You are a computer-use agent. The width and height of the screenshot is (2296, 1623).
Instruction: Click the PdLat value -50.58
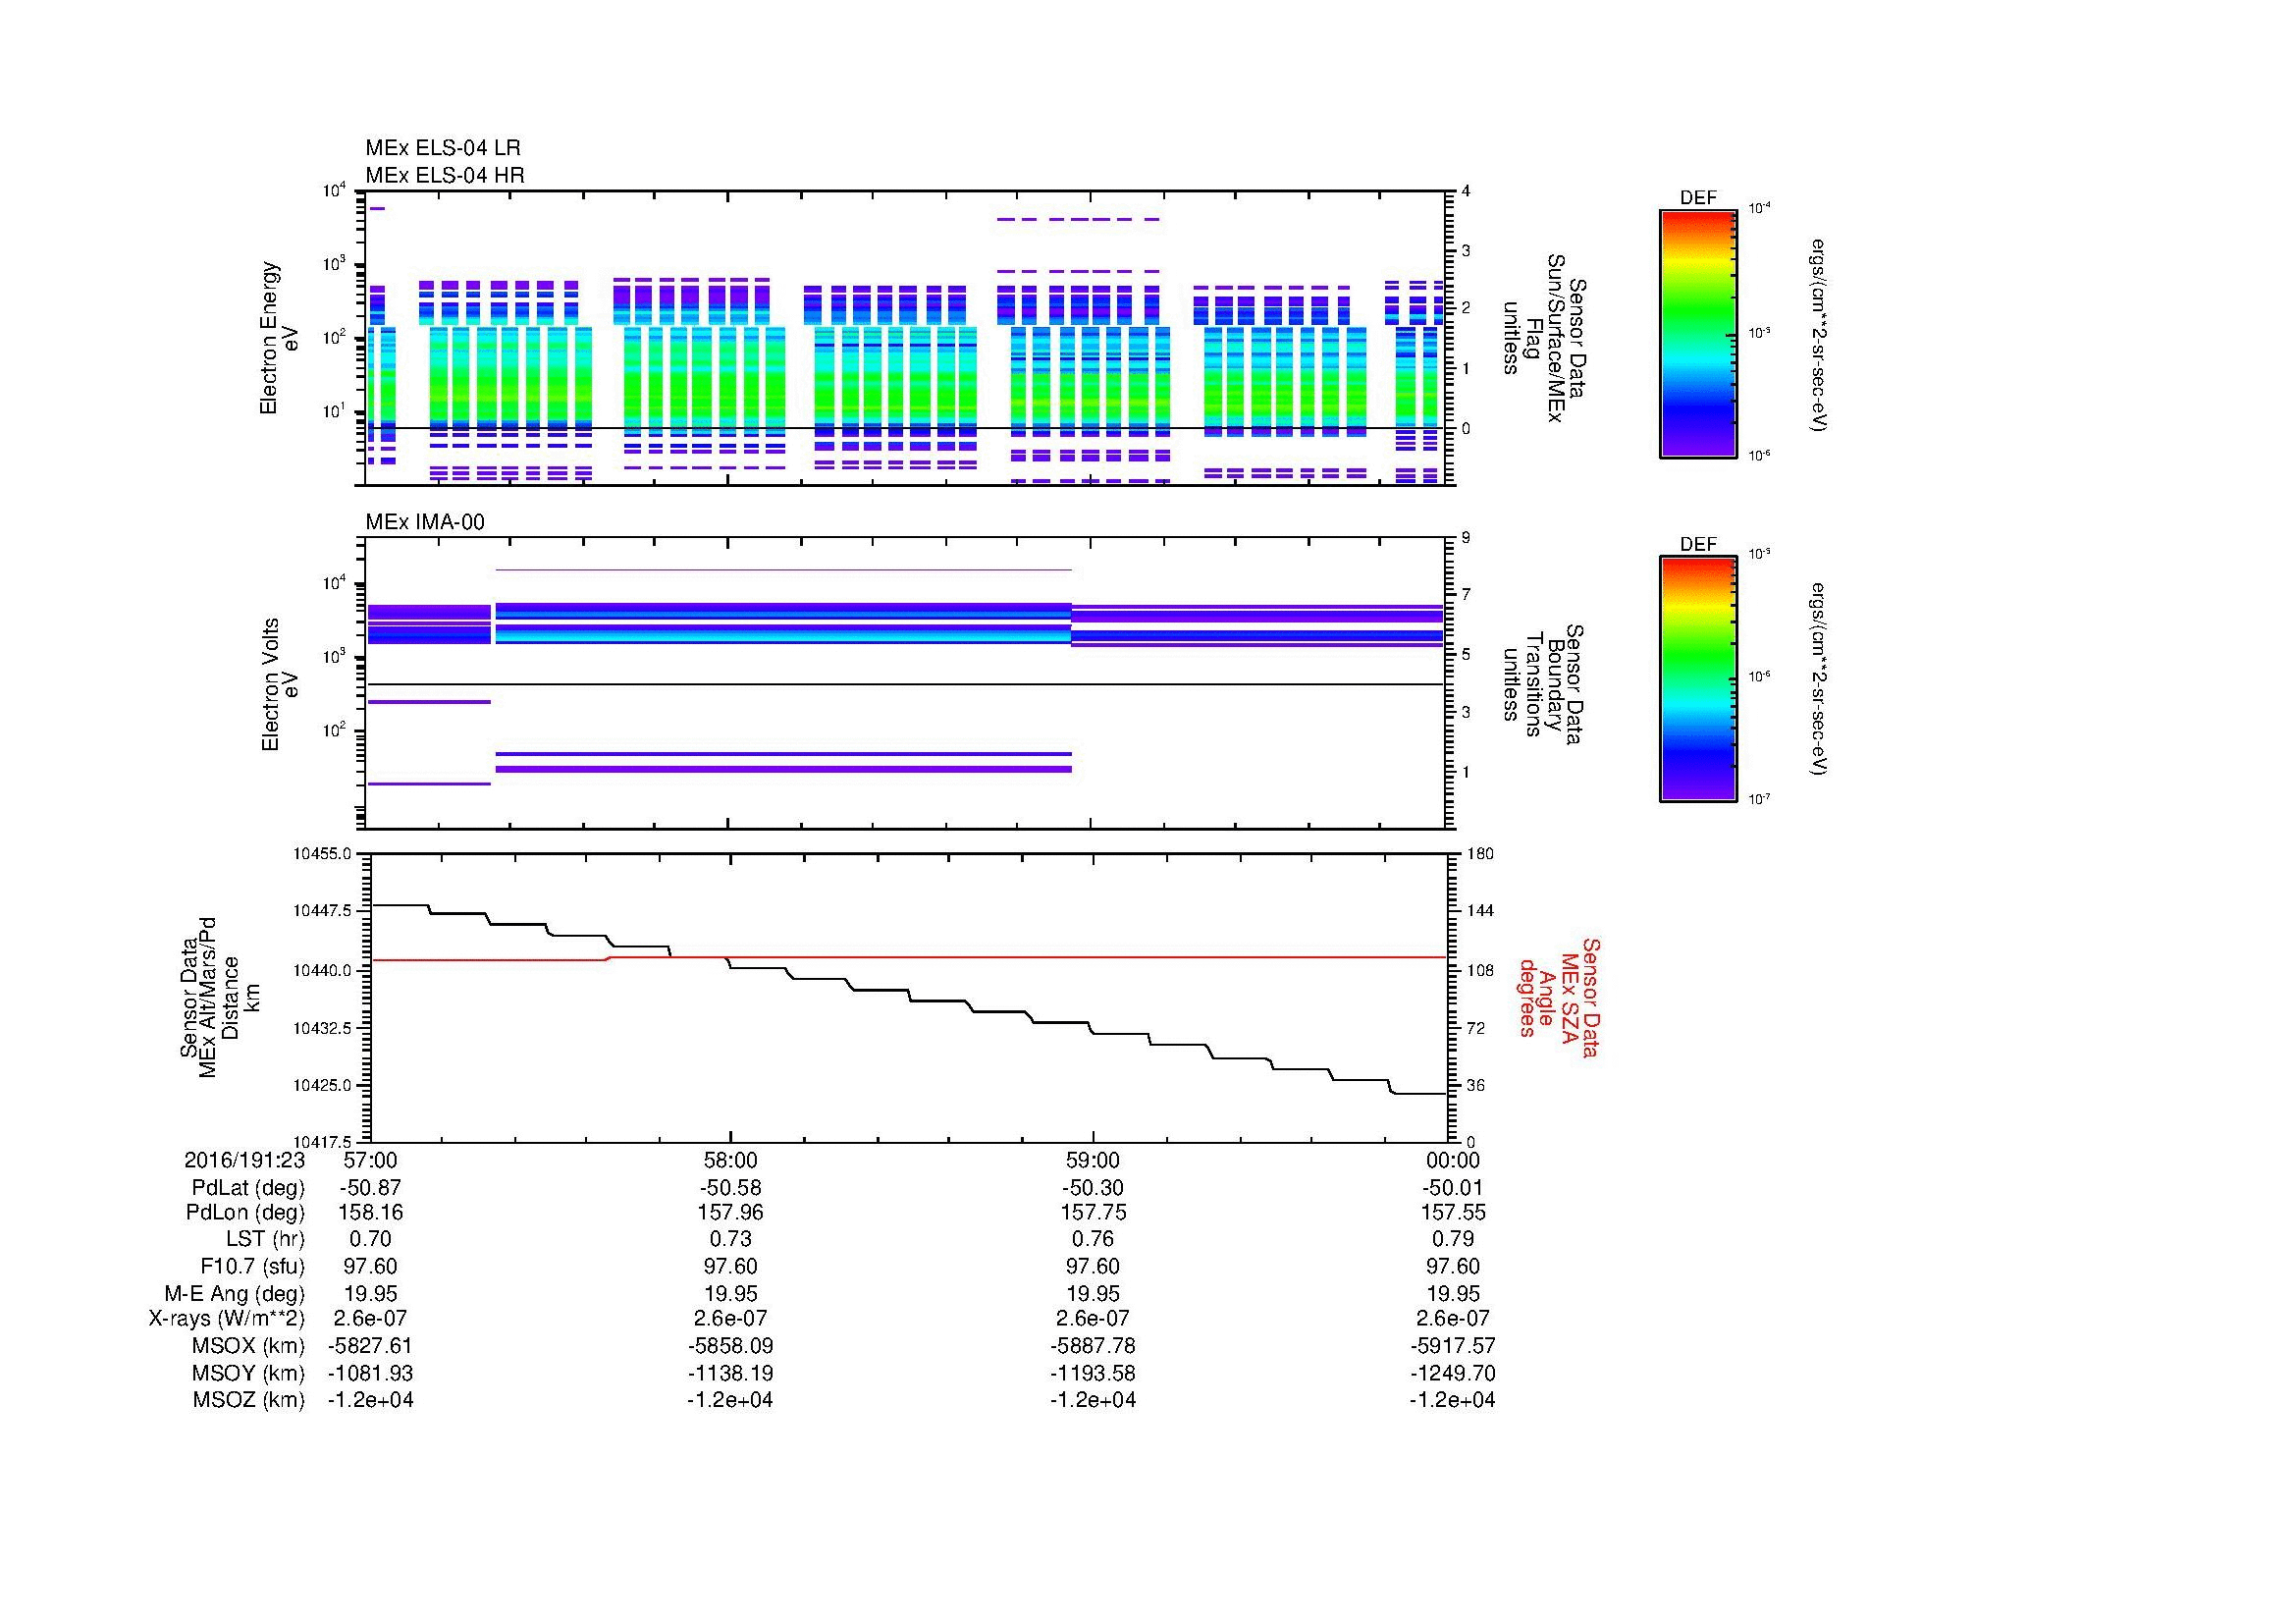click(731, 1188)
